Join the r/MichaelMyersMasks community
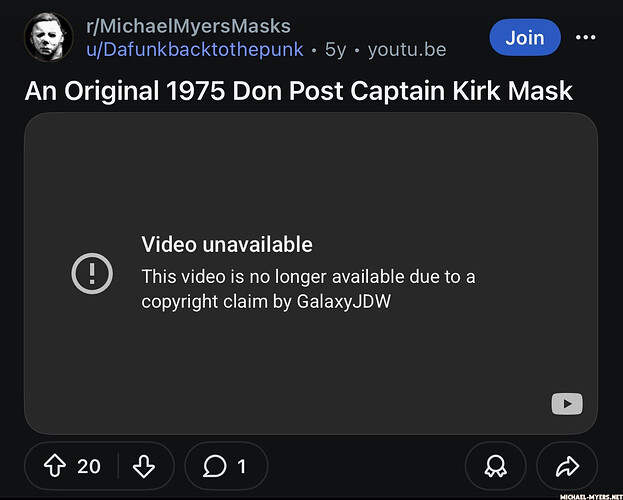Screen dimensions: 623x500 pyautogui.click(x=525, y=37)
